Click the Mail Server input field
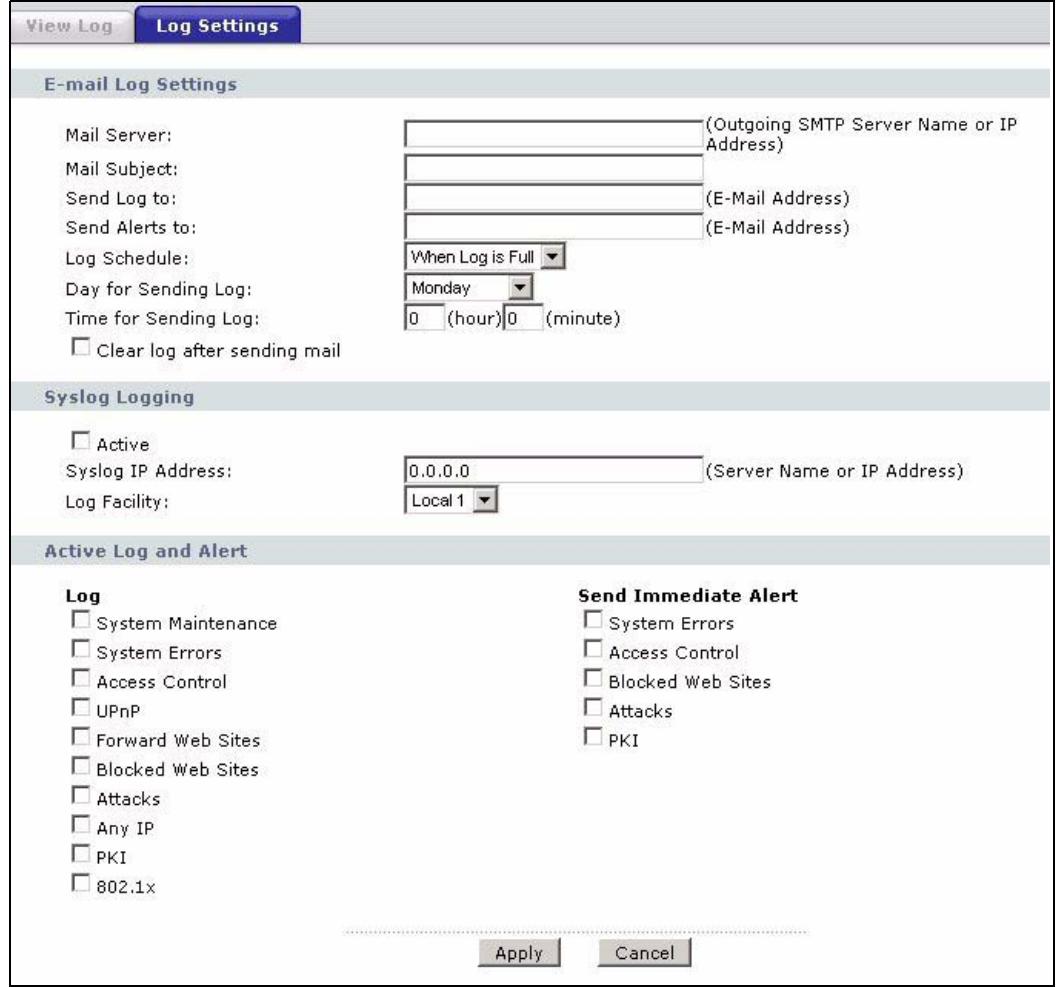Screen dimensions: 1059x987 [x=553, y=134]
